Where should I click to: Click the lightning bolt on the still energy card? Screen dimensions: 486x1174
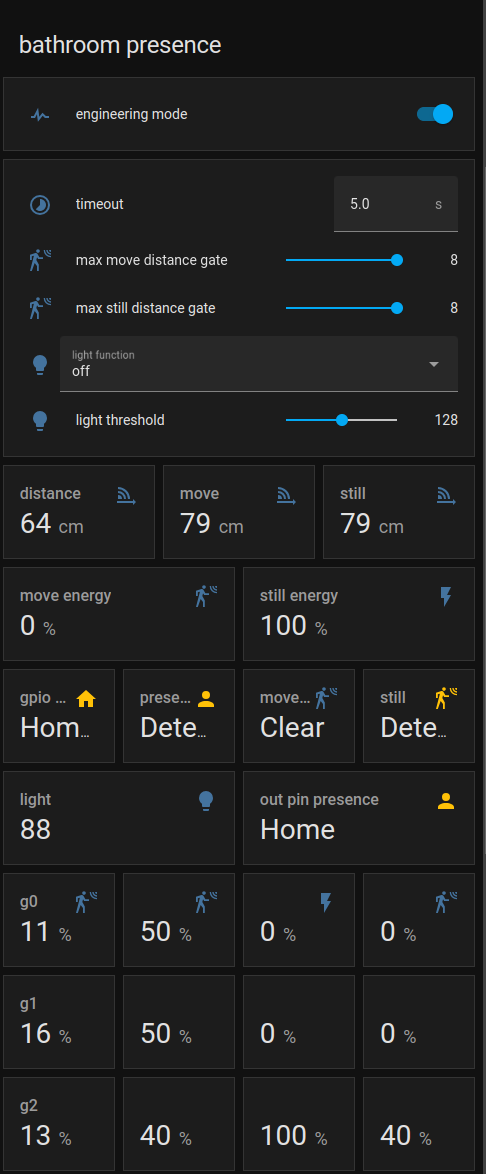446,596
